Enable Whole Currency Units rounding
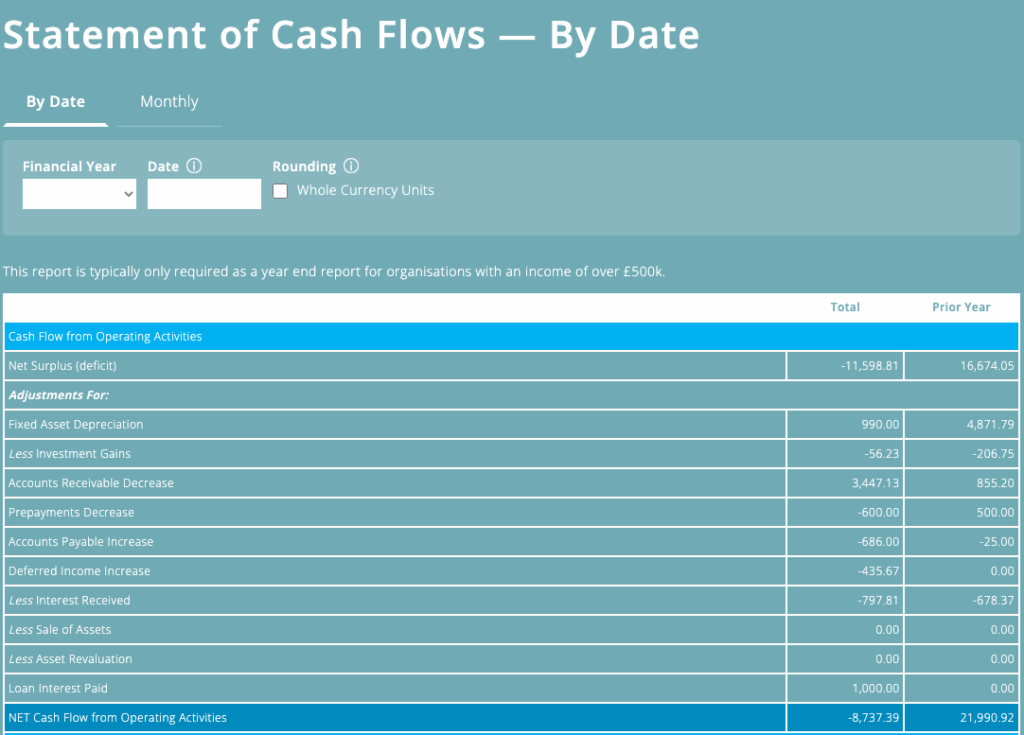Image resolution: width=1024 pixels, height=735 pixels. pyautogui.click(x=280, y=190)
